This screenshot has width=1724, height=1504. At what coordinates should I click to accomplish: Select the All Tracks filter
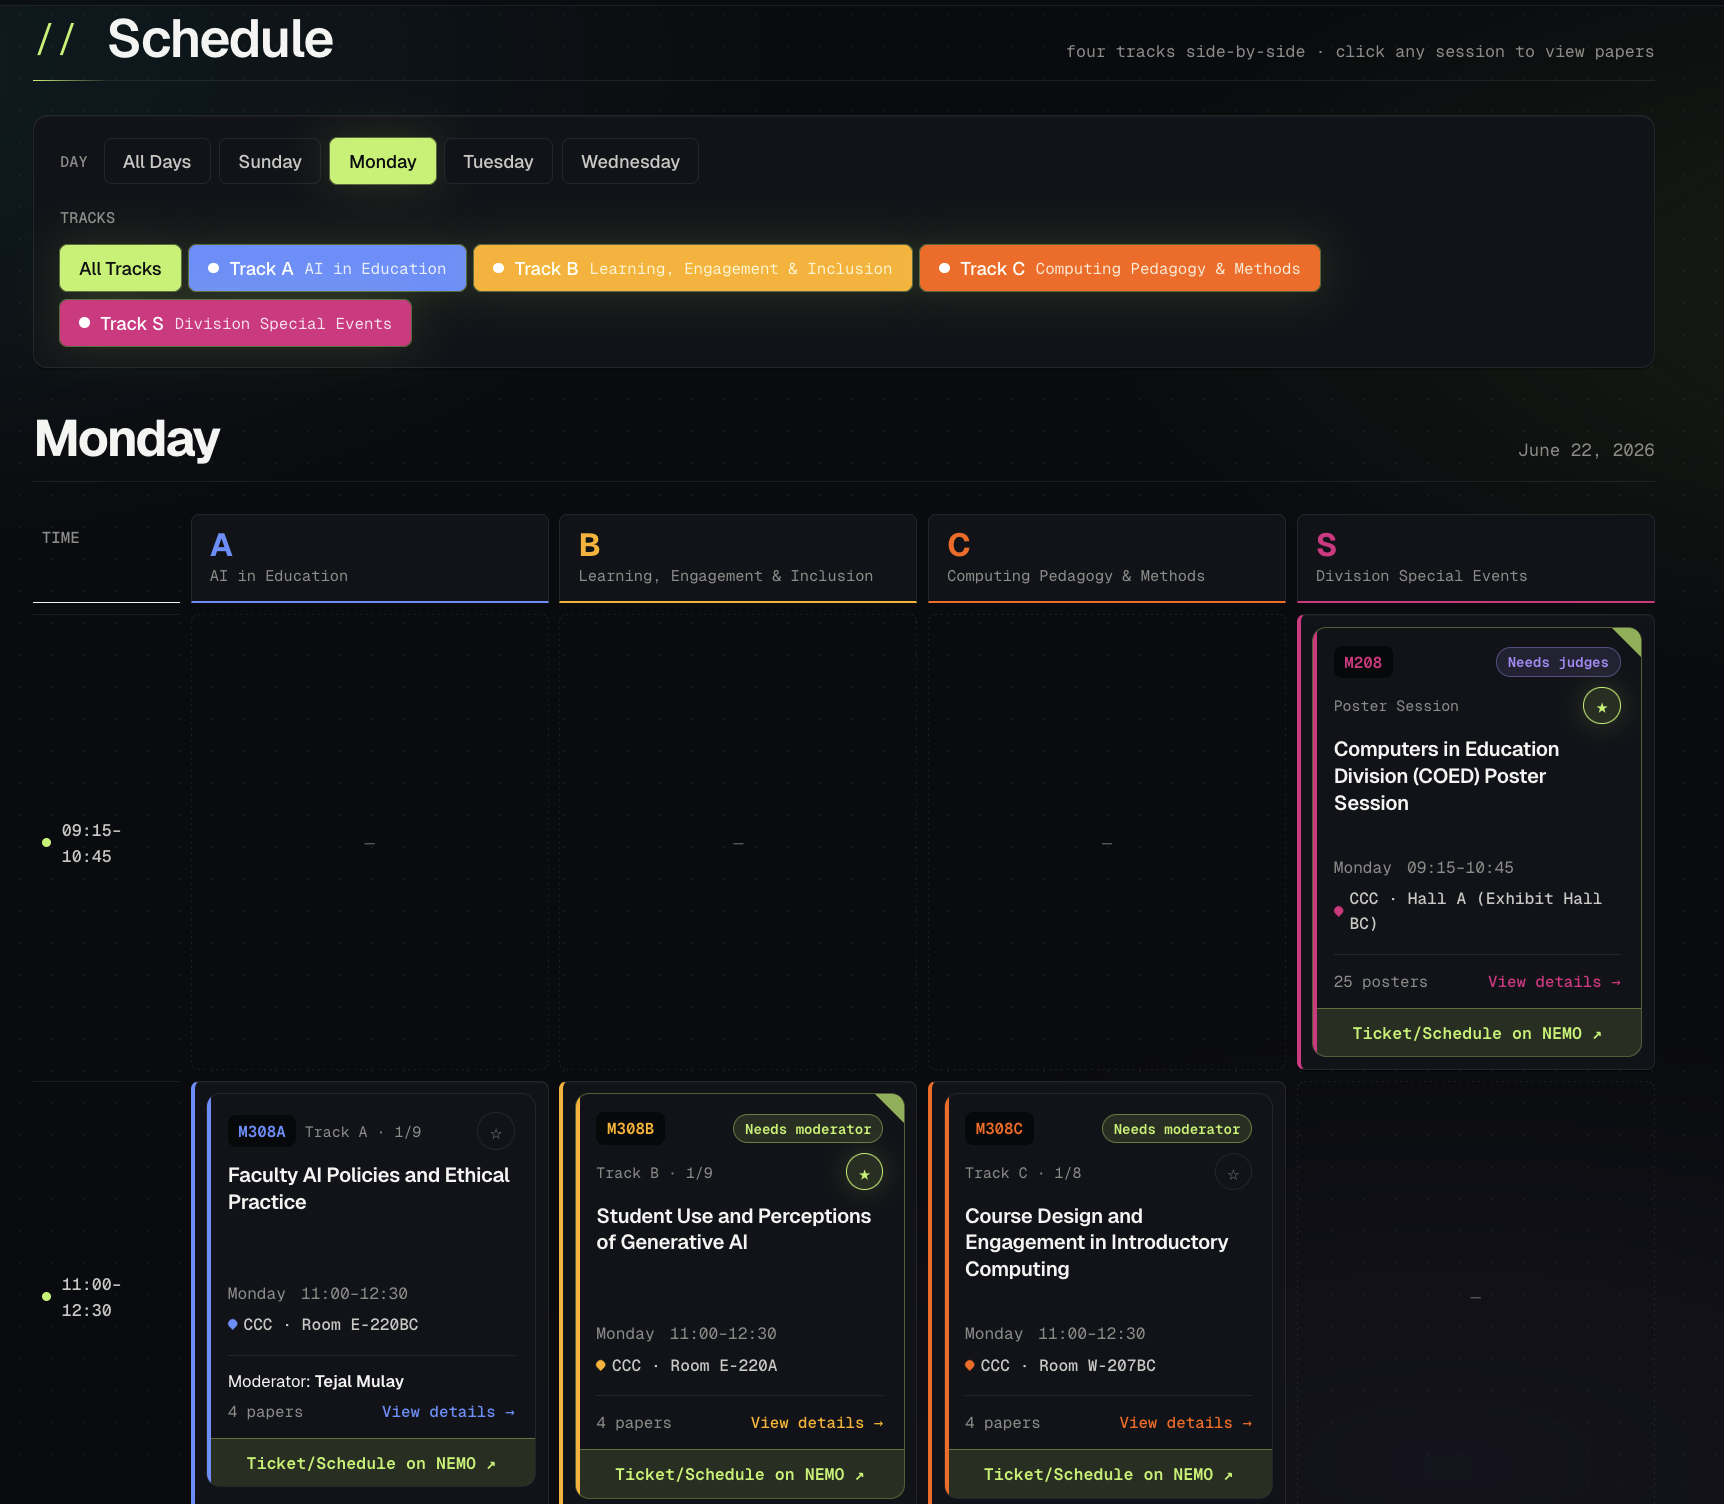tap(120, 268)
